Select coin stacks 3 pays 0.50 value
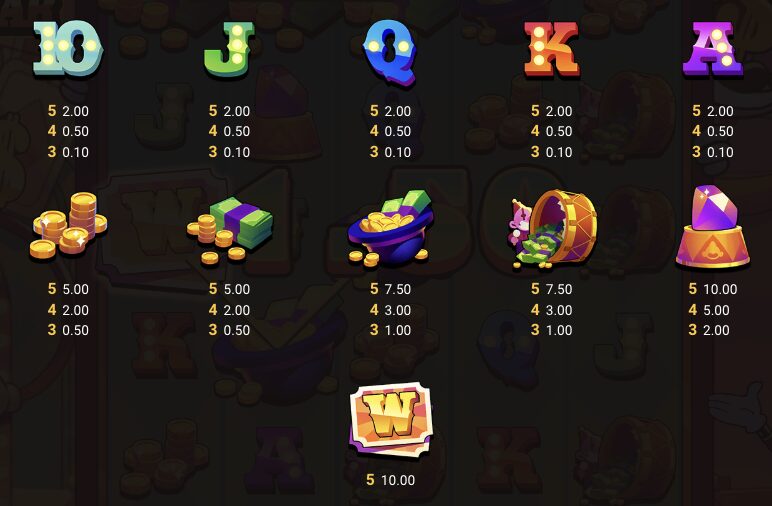The height and width of the screenshot is (506, 772). (68, 330)
